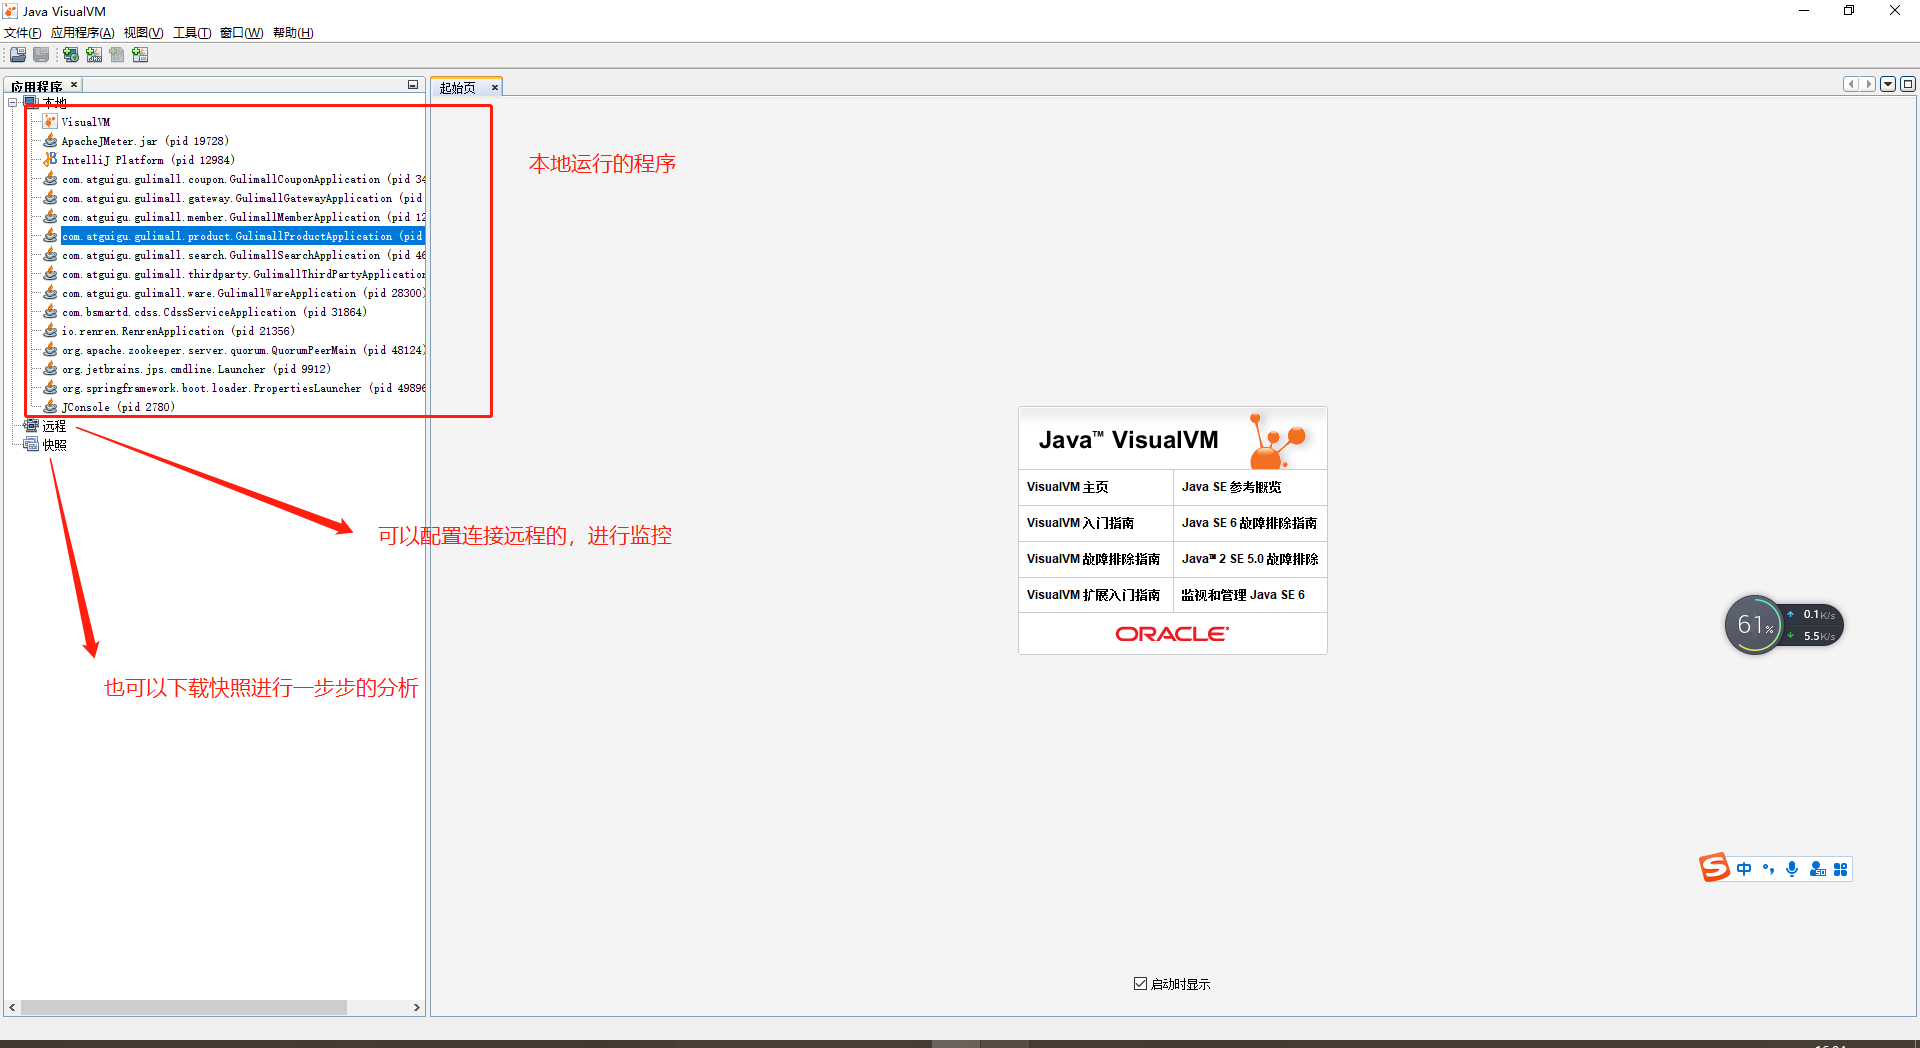Image resolution: width=1920 pixels, height=1048 pixels.
Task: Open the VisualVM 主页 link
Action: (x=1068, y=487)
